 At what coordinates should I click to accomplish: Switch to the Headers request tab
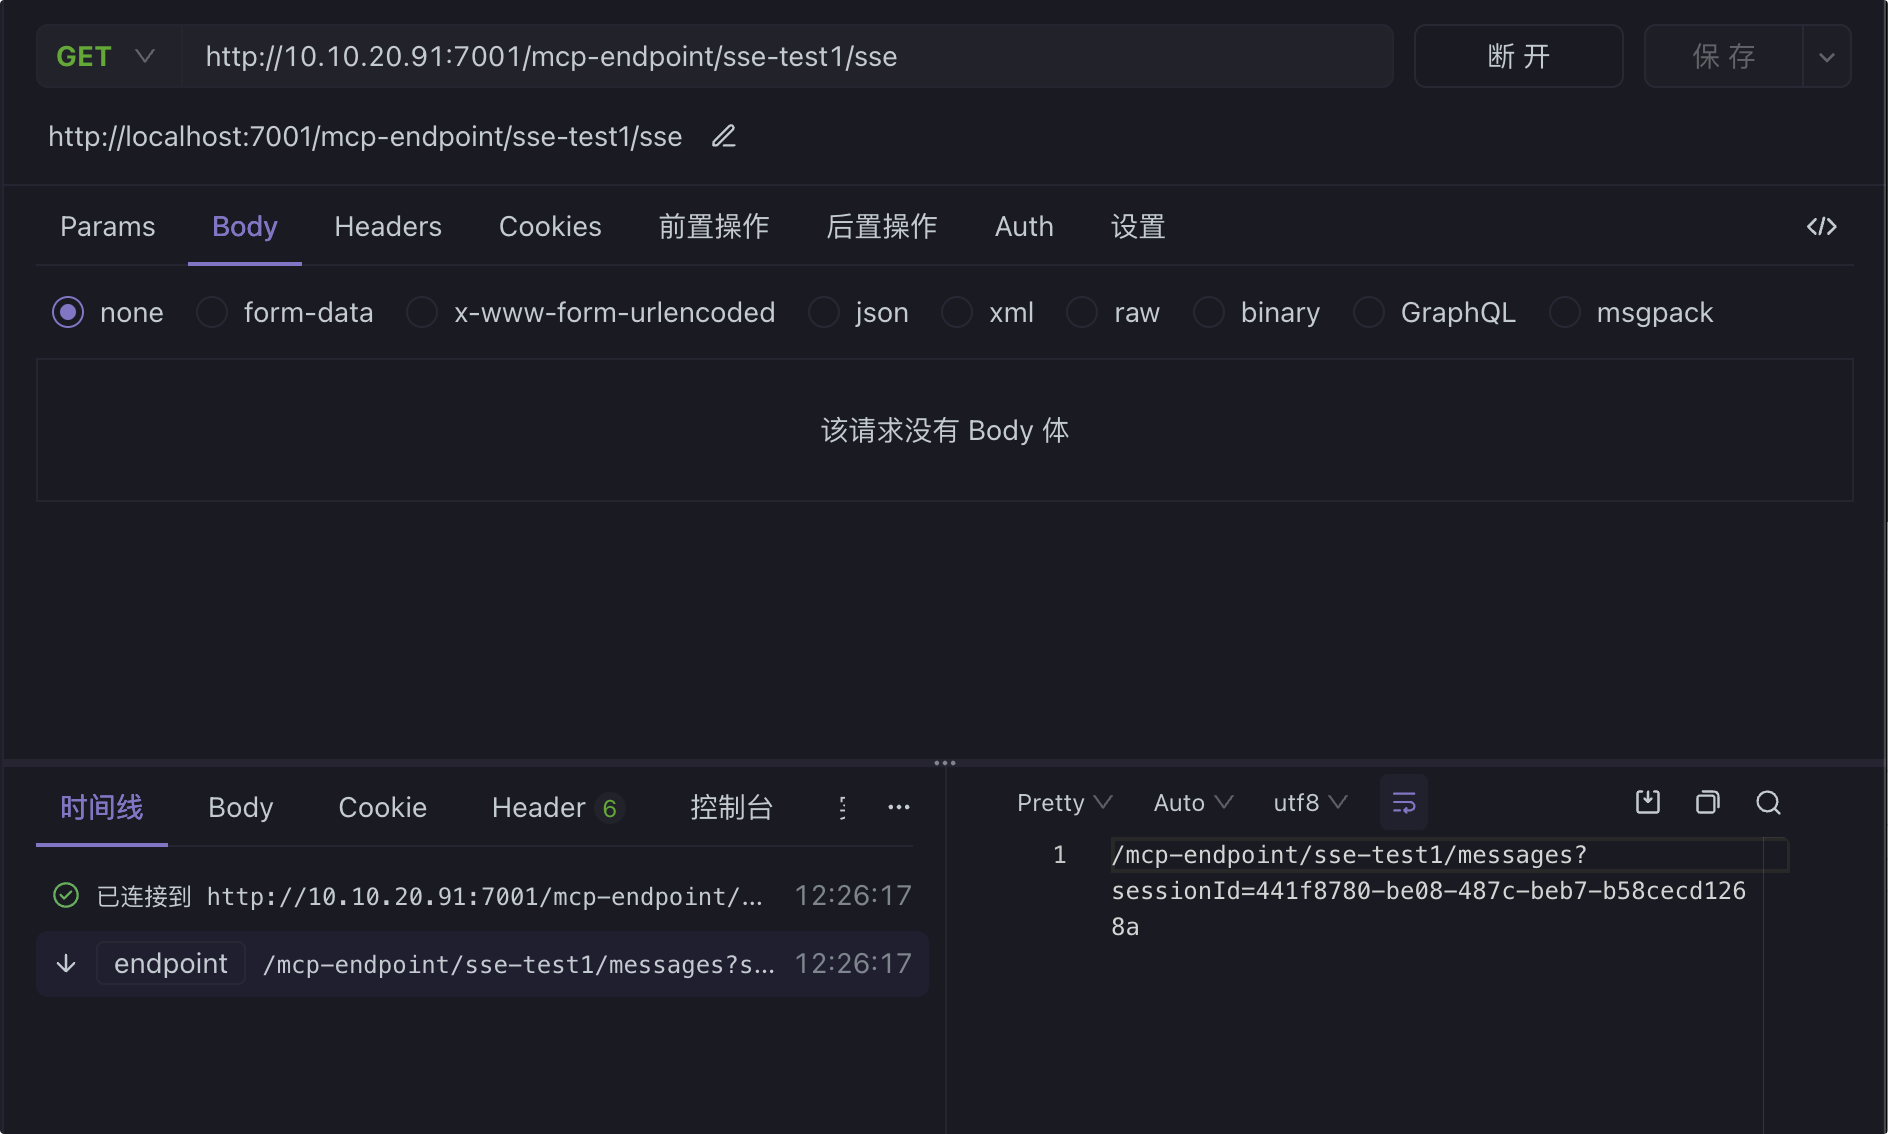[x=388, y=227]
